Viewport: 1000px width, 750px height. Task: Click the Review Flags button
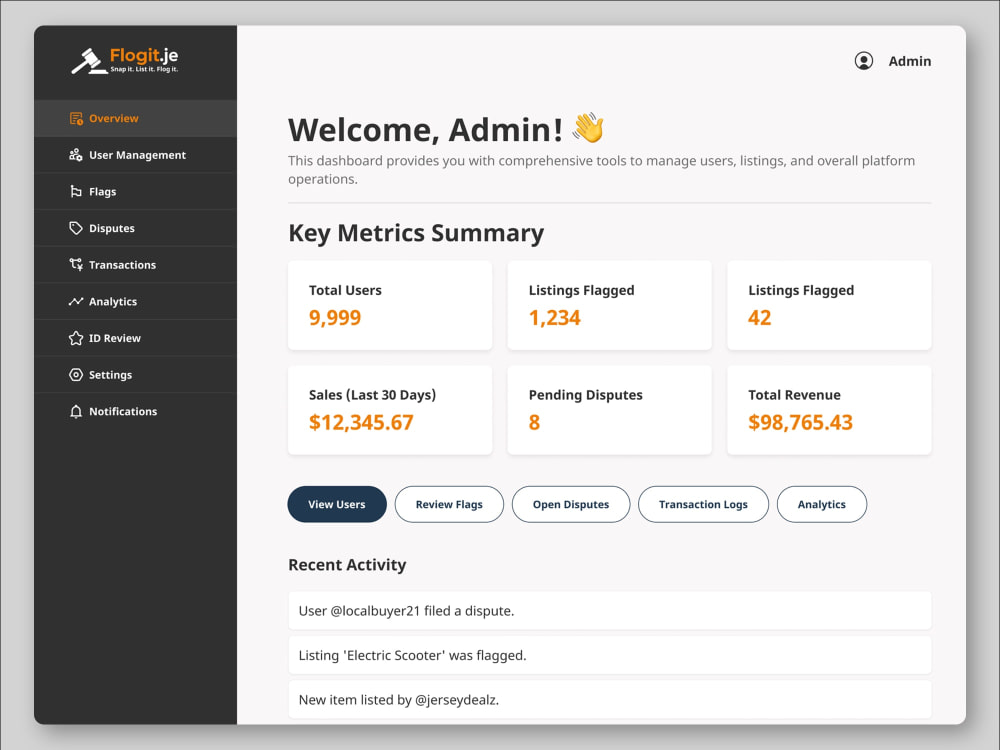click(x=449, y=504)
